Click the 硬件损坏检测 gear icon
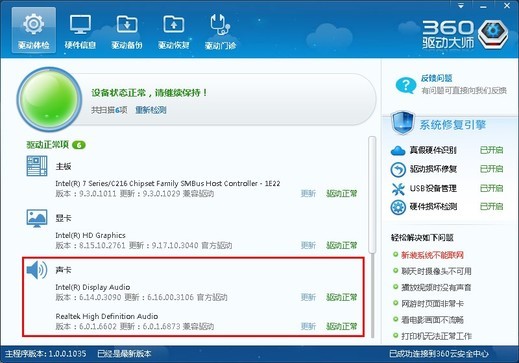 (398, 207)
